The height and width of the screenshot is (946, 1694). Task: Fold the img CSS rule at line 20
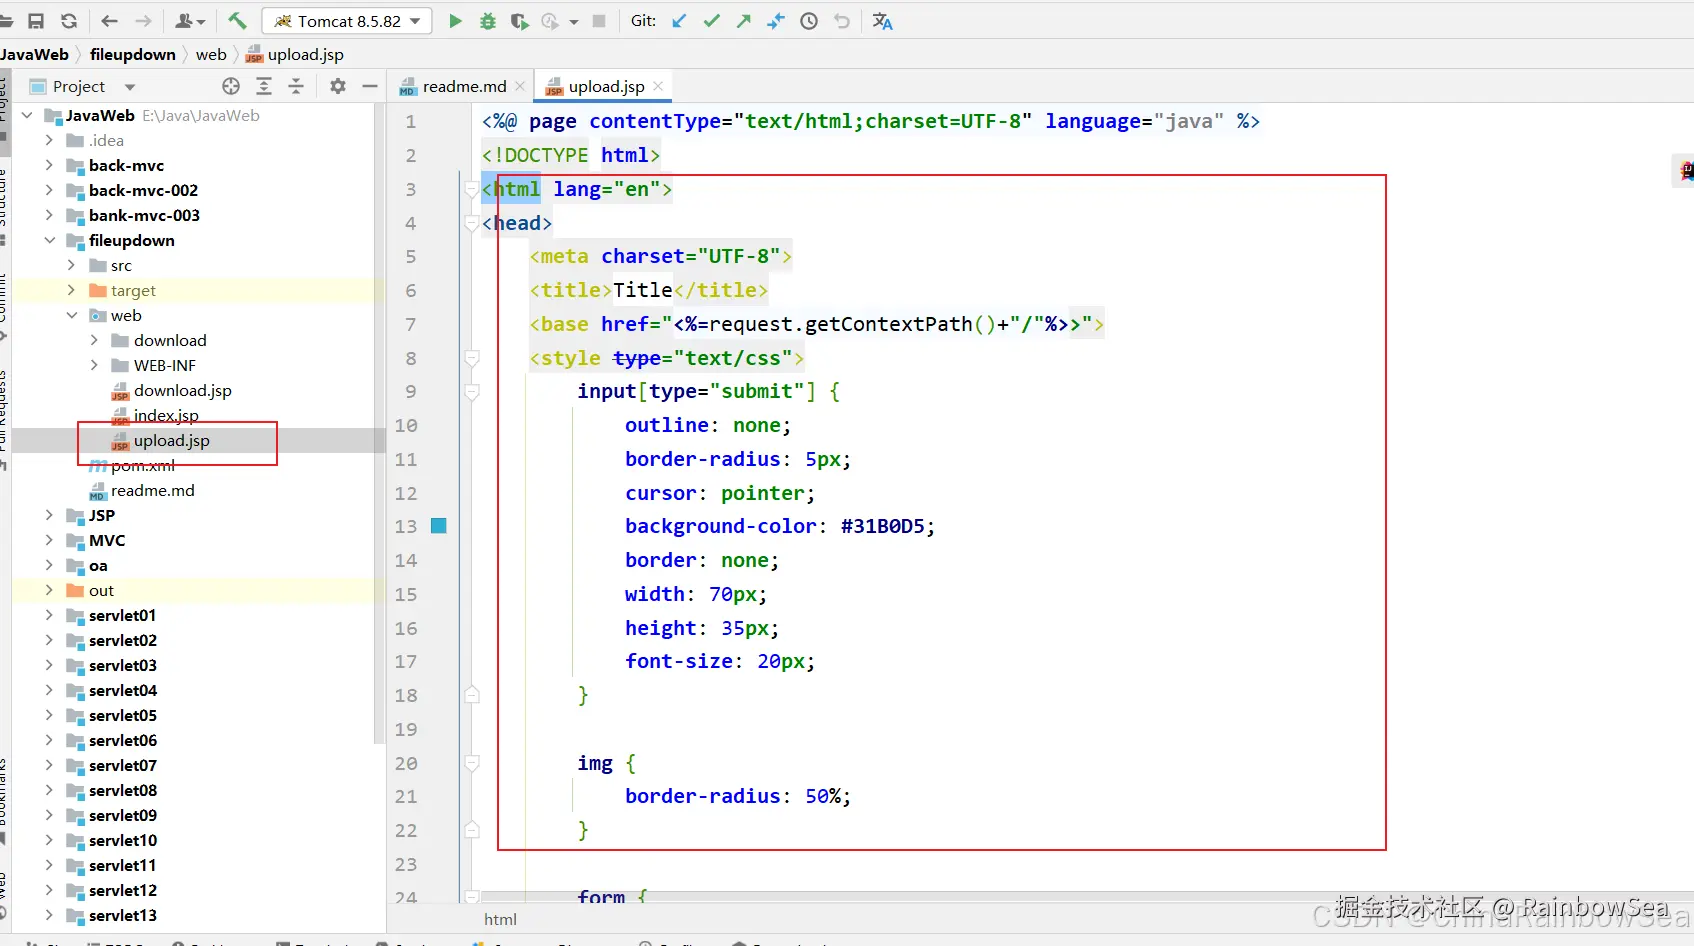tap(472, 763)
